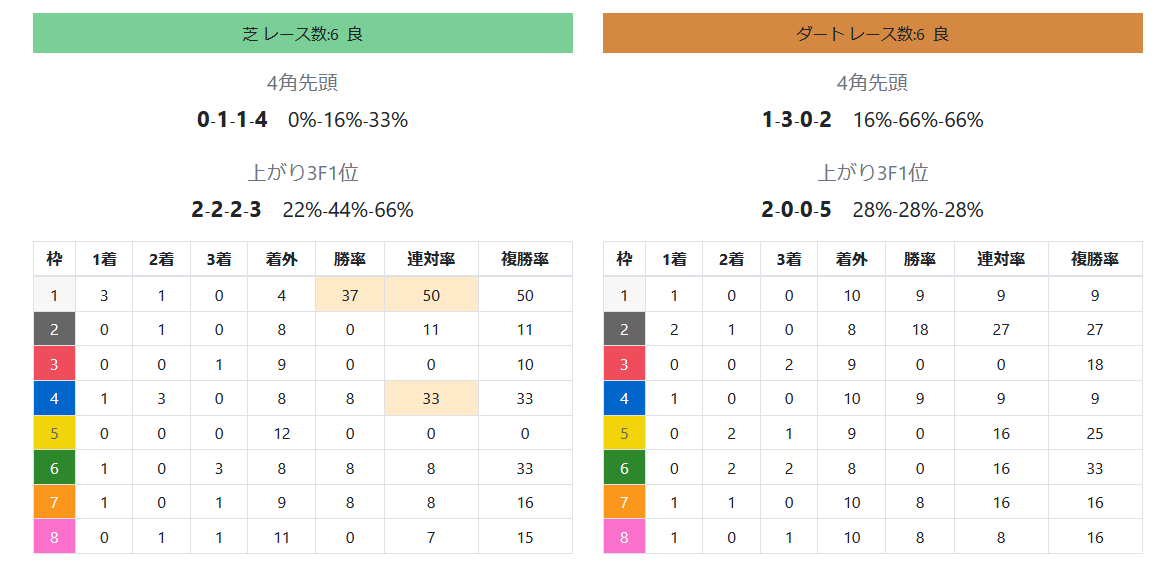This screenshot has height=571, width=1159.
Task: Click the 着外 column header in turf table
Action: (281, 259)
